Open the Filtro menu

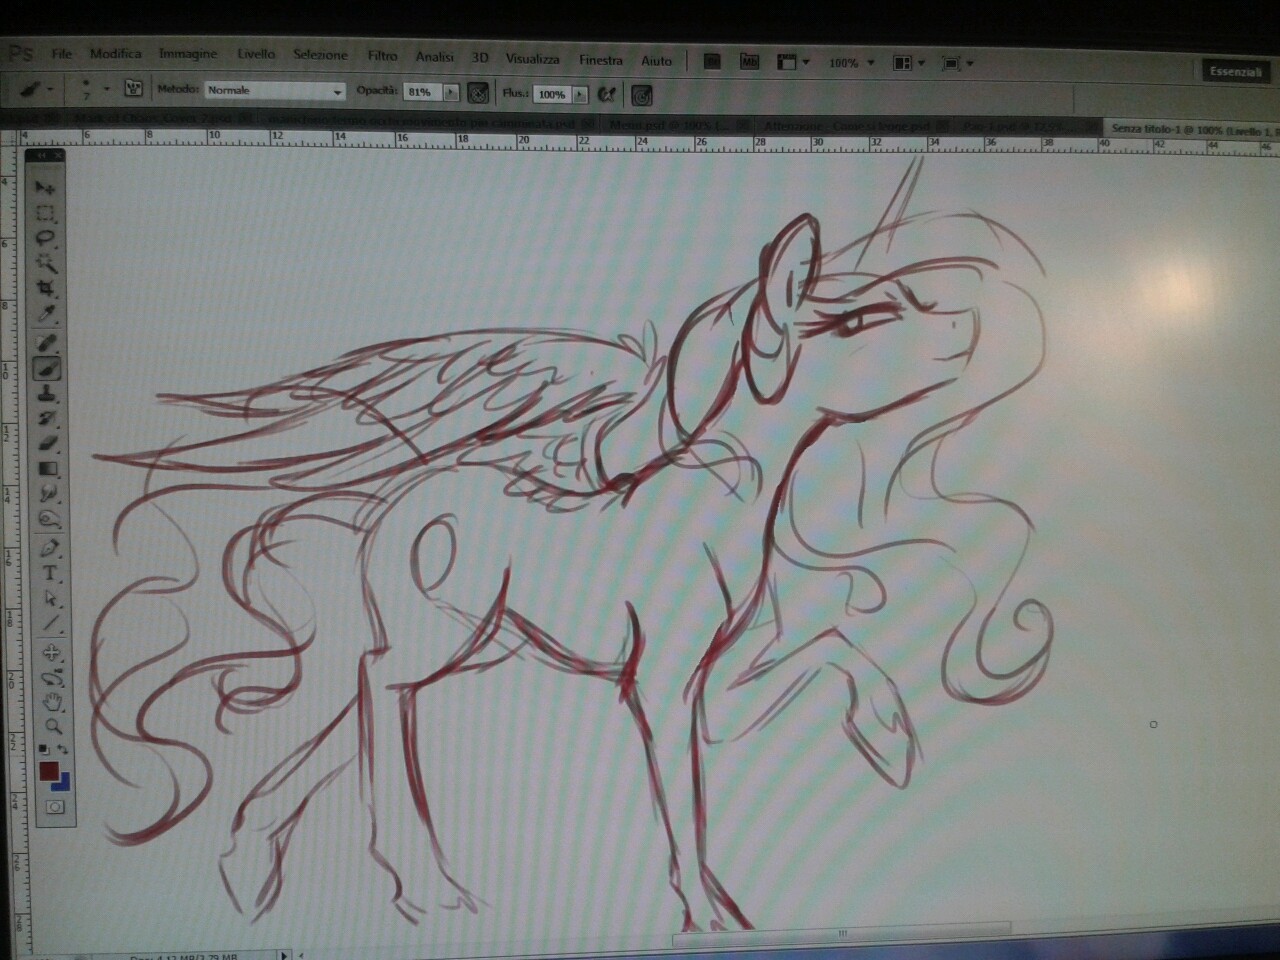(x=382, y=56)
